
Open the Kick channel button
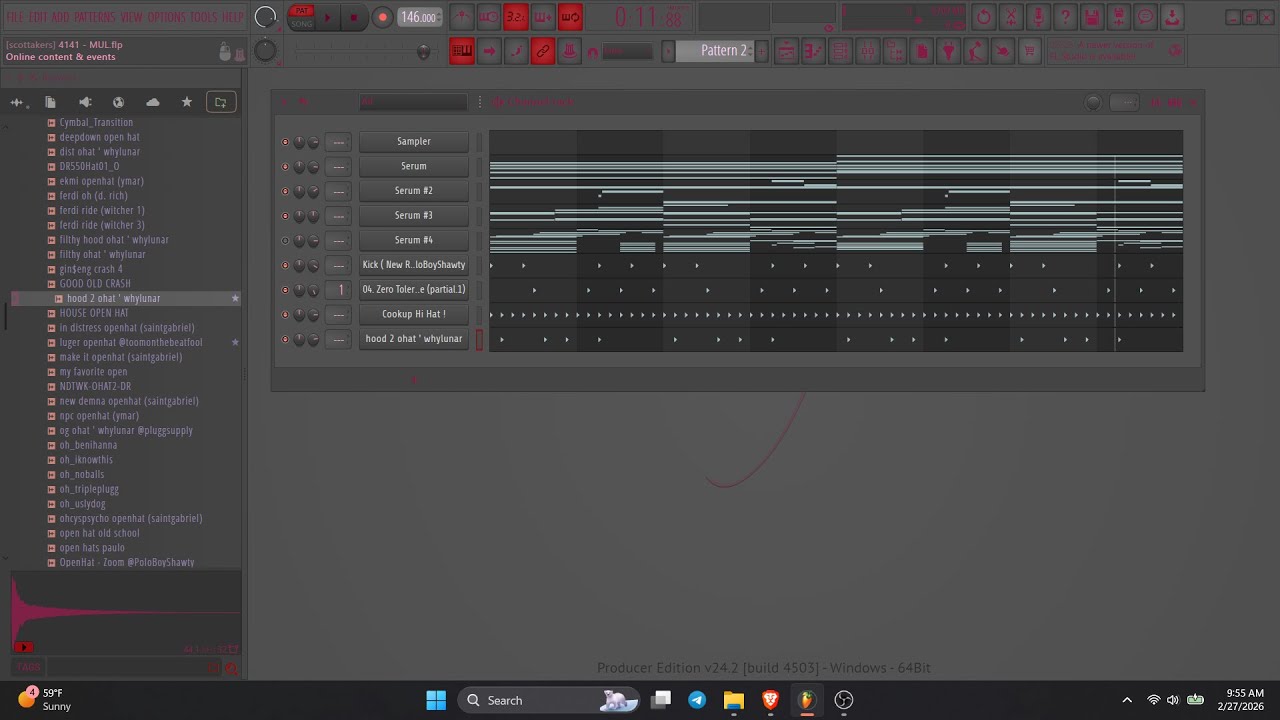(414, 265)
